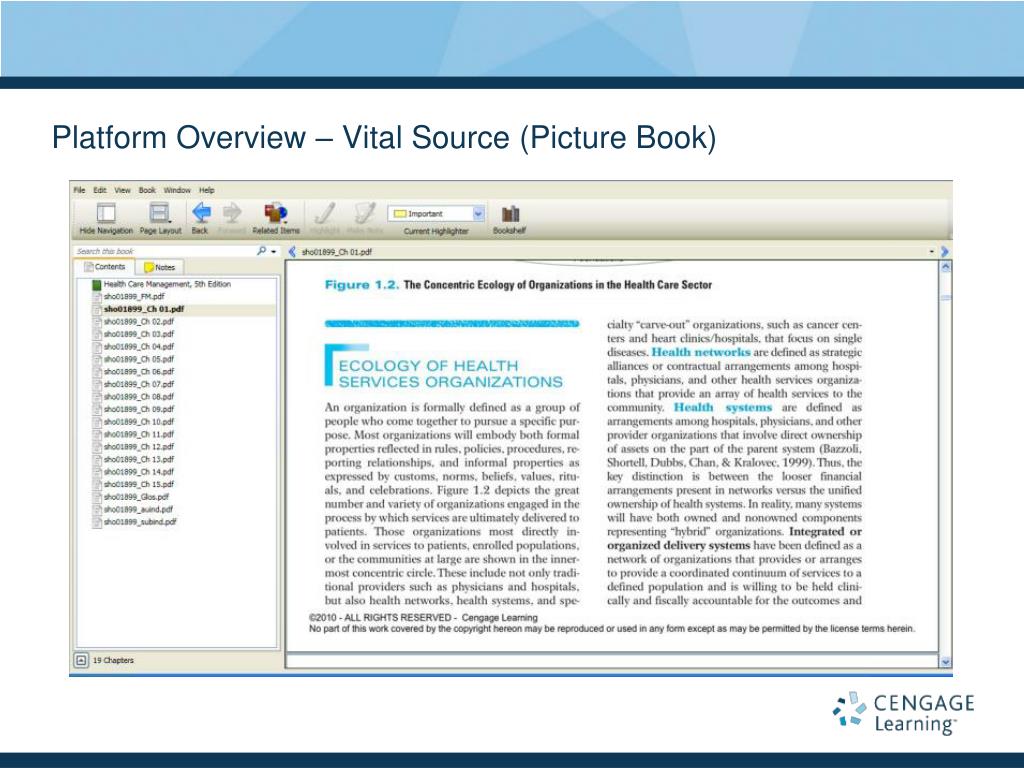Screen dimensions: 1024x768
Task: Open sho01899_auind.pdf author index
Action: pyautogui.click(x=133, y=509)
